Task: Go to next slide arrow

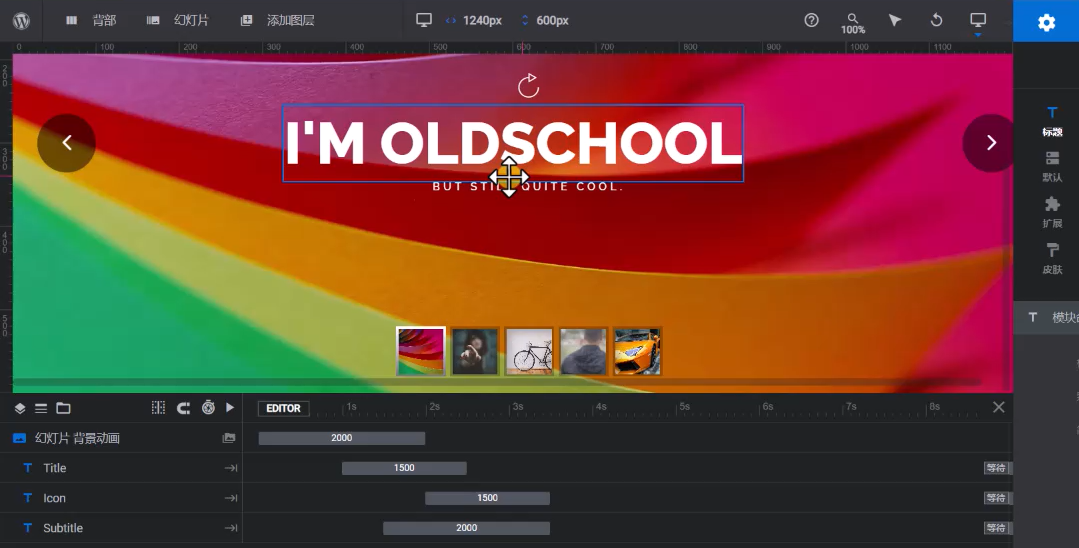Action: point(991,143)
